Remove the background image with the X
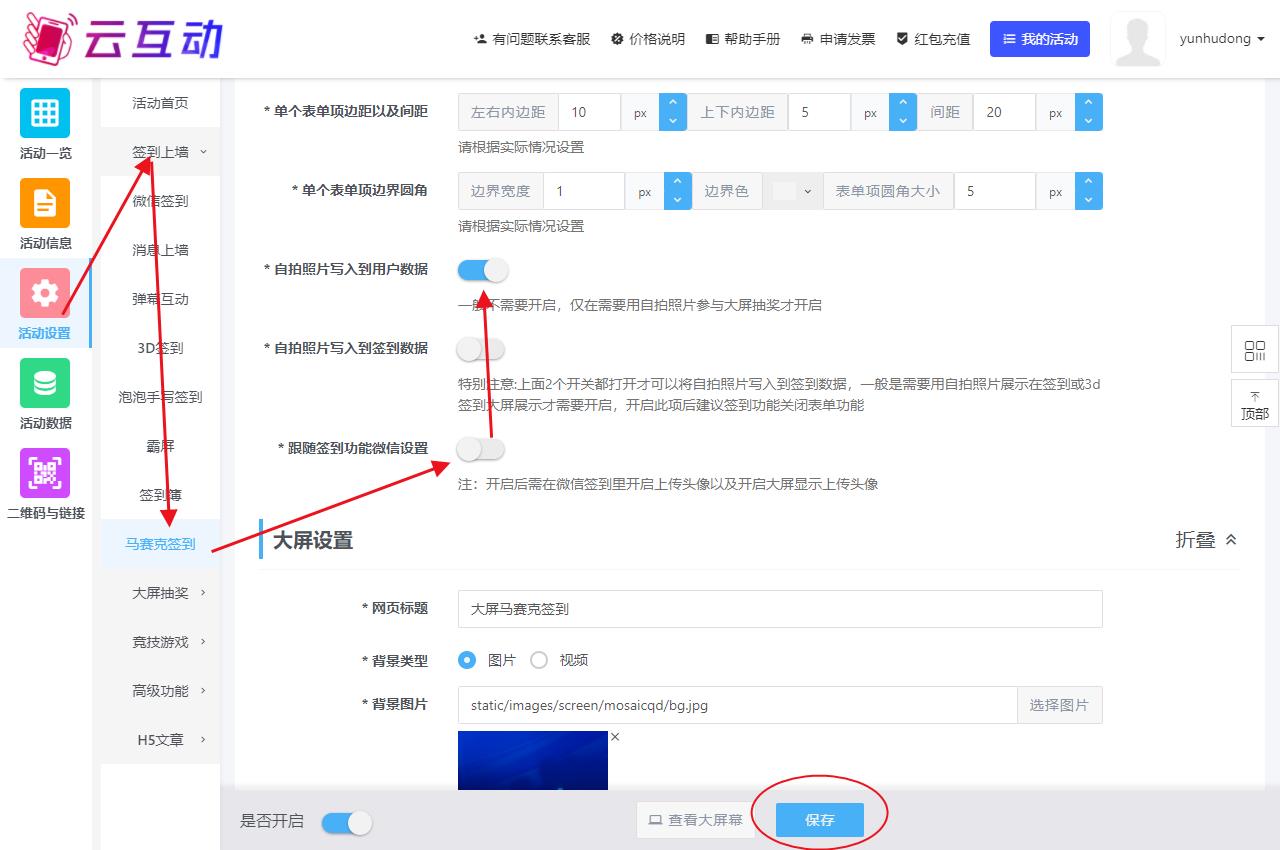 pyautogui.click(x=615, y=737)
